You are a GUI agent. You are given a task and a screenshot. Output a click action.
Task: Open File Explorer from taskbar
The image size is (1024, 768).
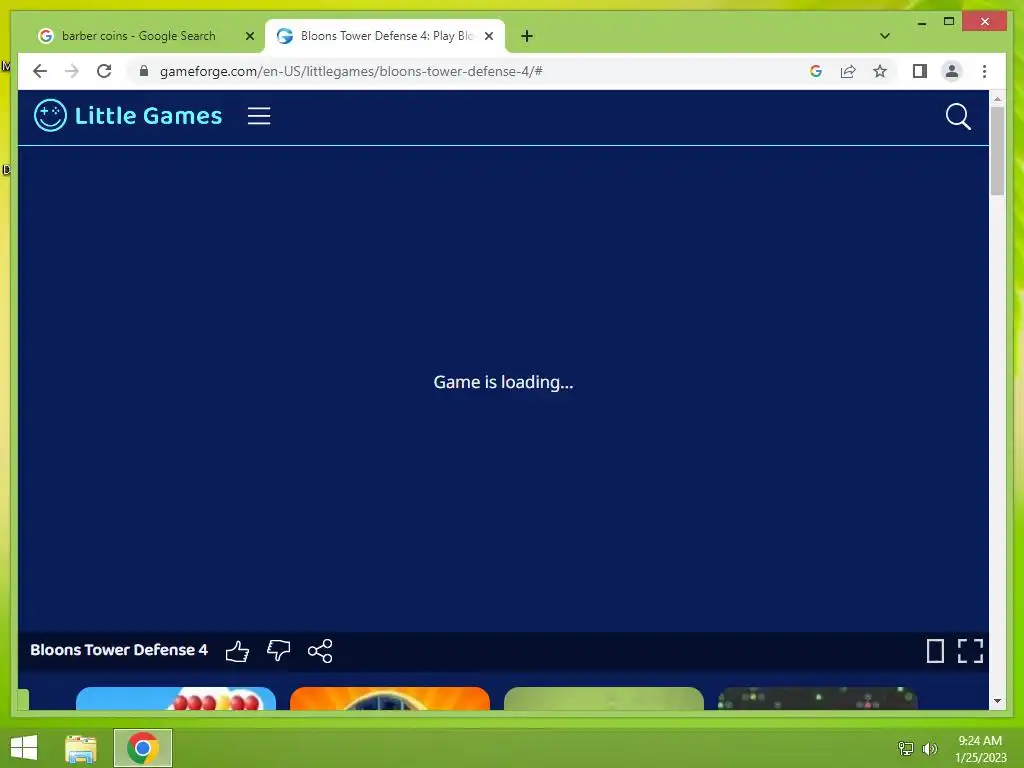coord(81,748)
